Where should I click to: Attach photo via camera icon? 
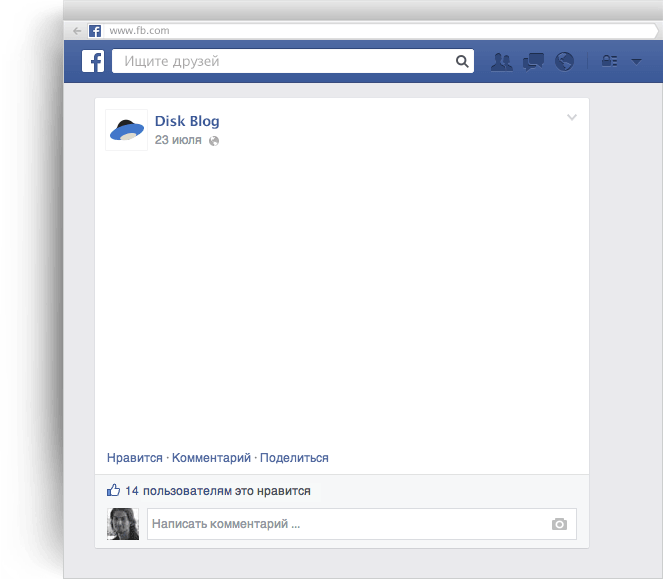point(559,524)
